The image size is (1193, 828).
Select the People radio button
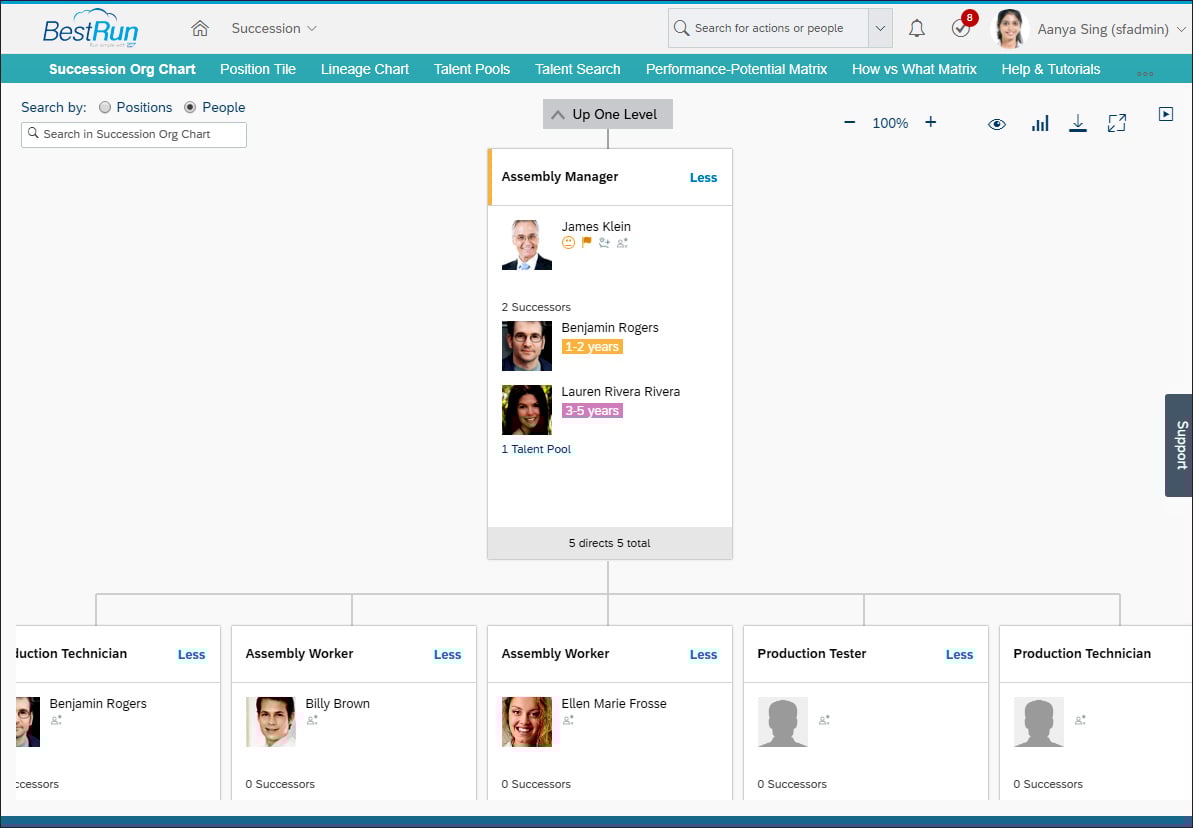tap(190, 107)
